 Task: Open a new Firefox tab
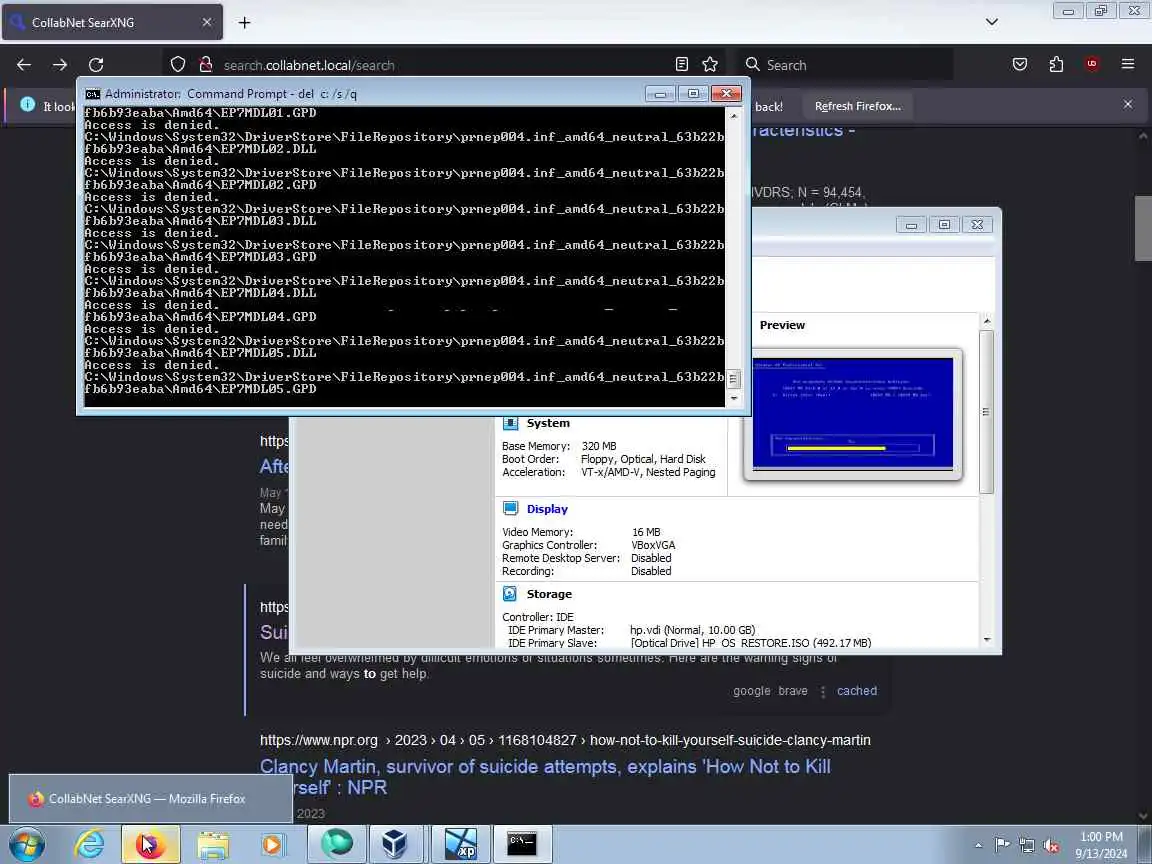pyautogui.click(x=244, y=23)
